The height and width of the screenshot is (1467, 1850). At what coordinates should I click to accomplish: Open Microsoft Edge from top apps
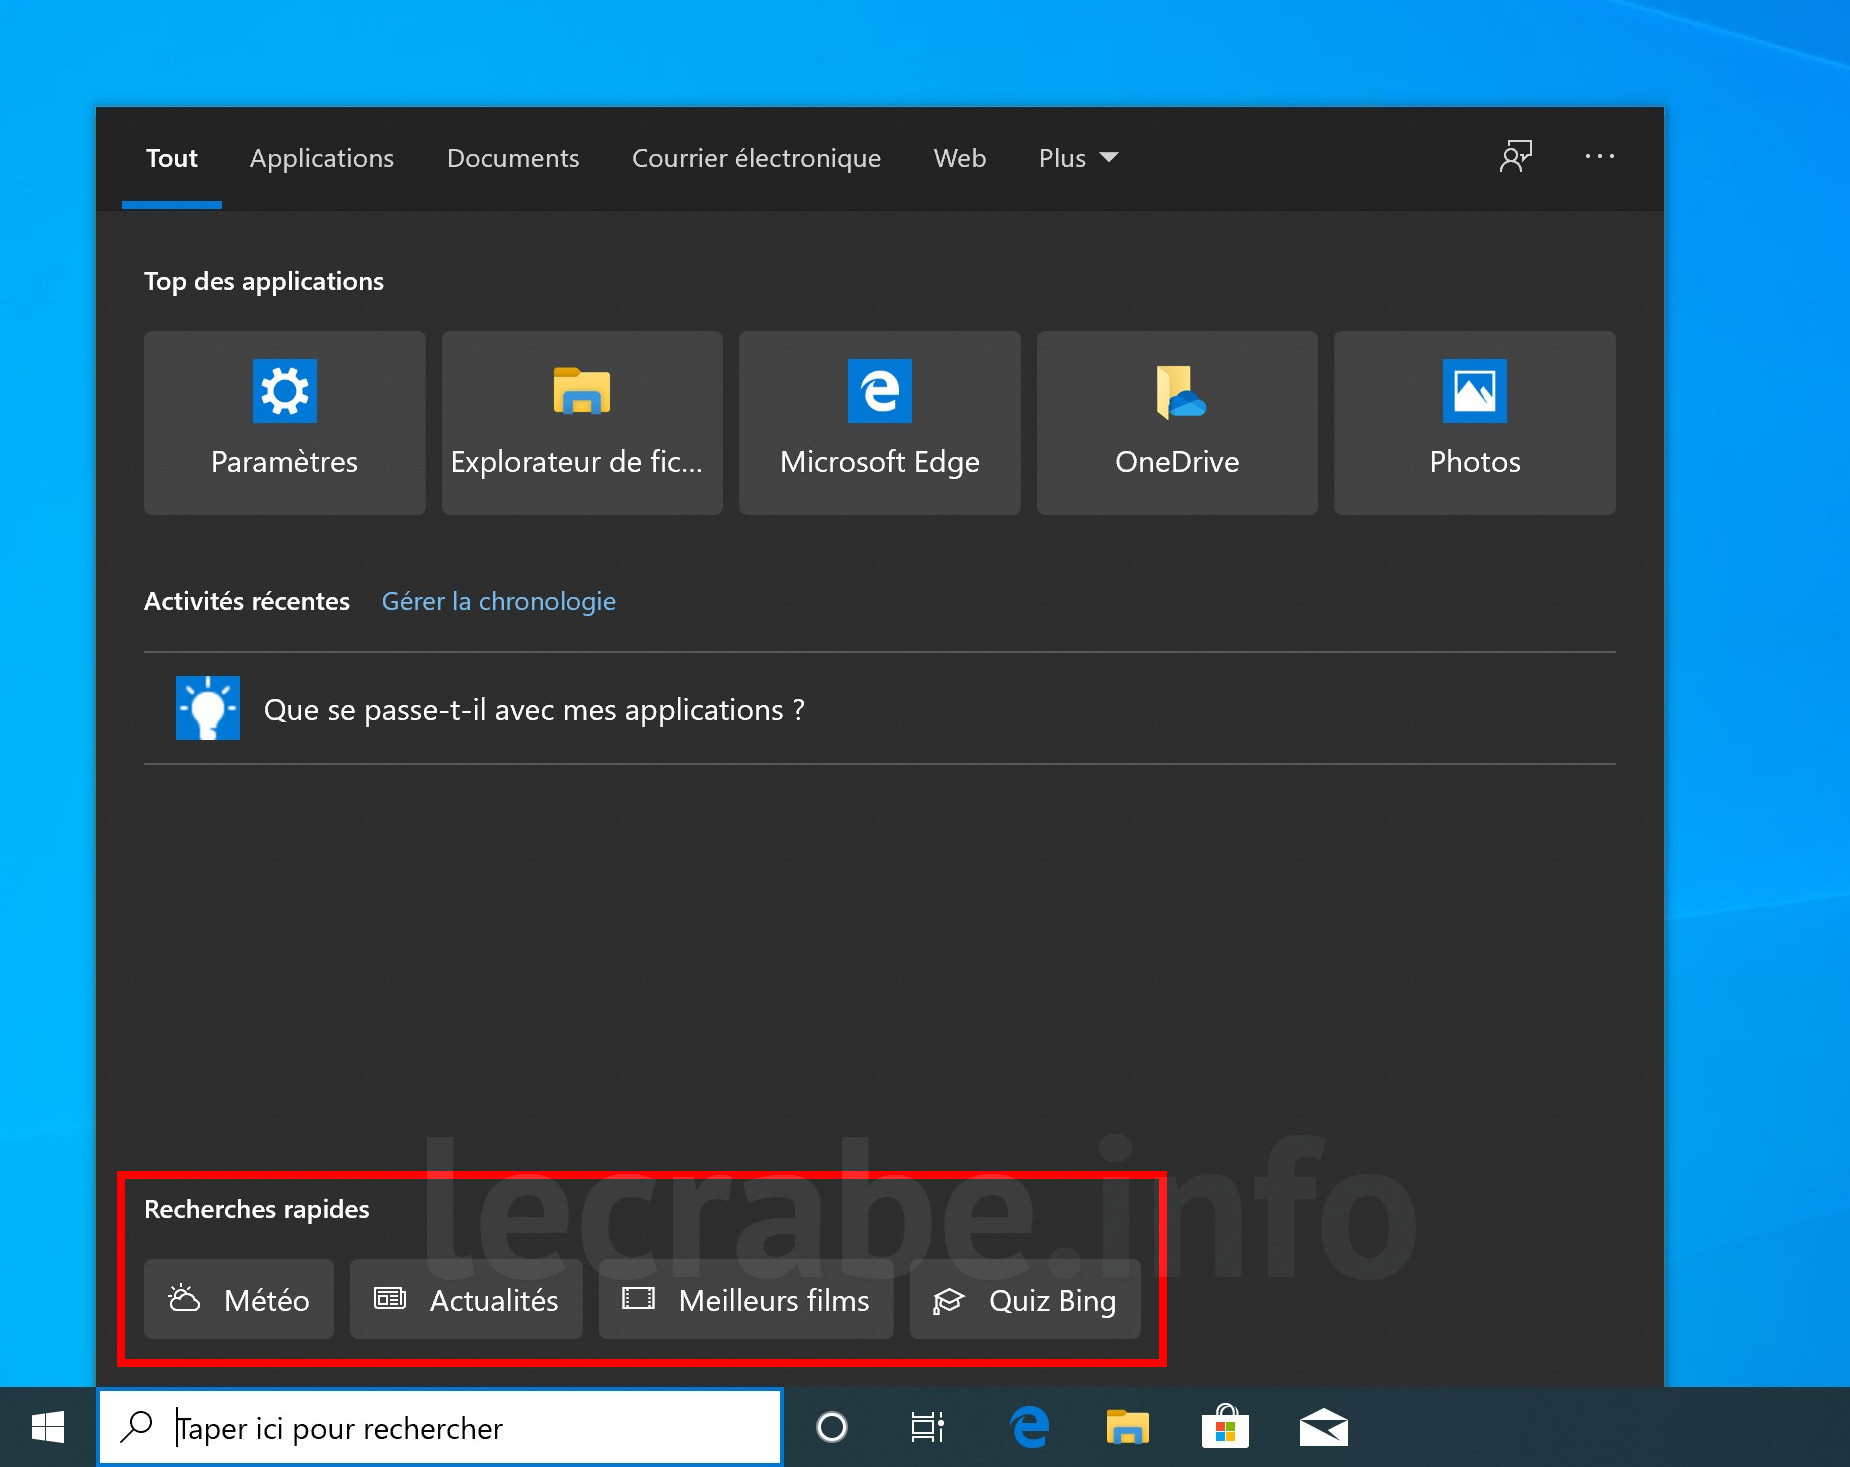(880, 423)
